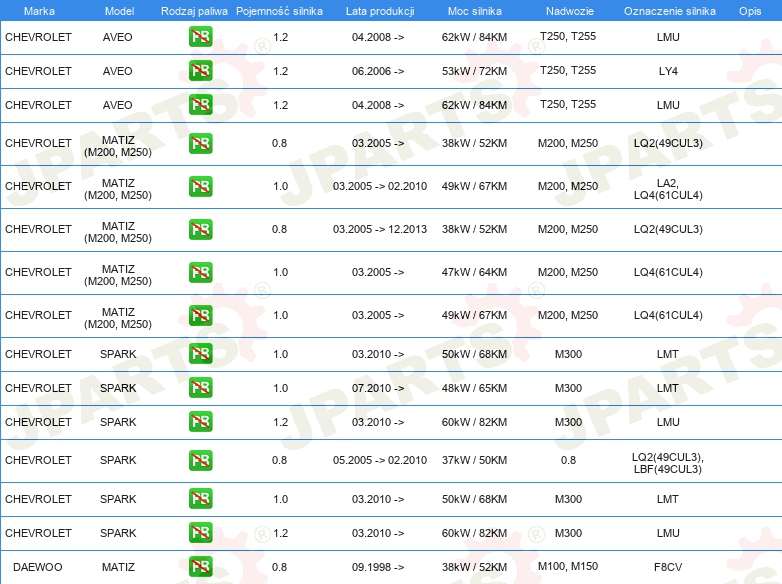
Task: Click the fuel icon in the 48kW / 65KM Spark row
Action: (x=200, y=388)
